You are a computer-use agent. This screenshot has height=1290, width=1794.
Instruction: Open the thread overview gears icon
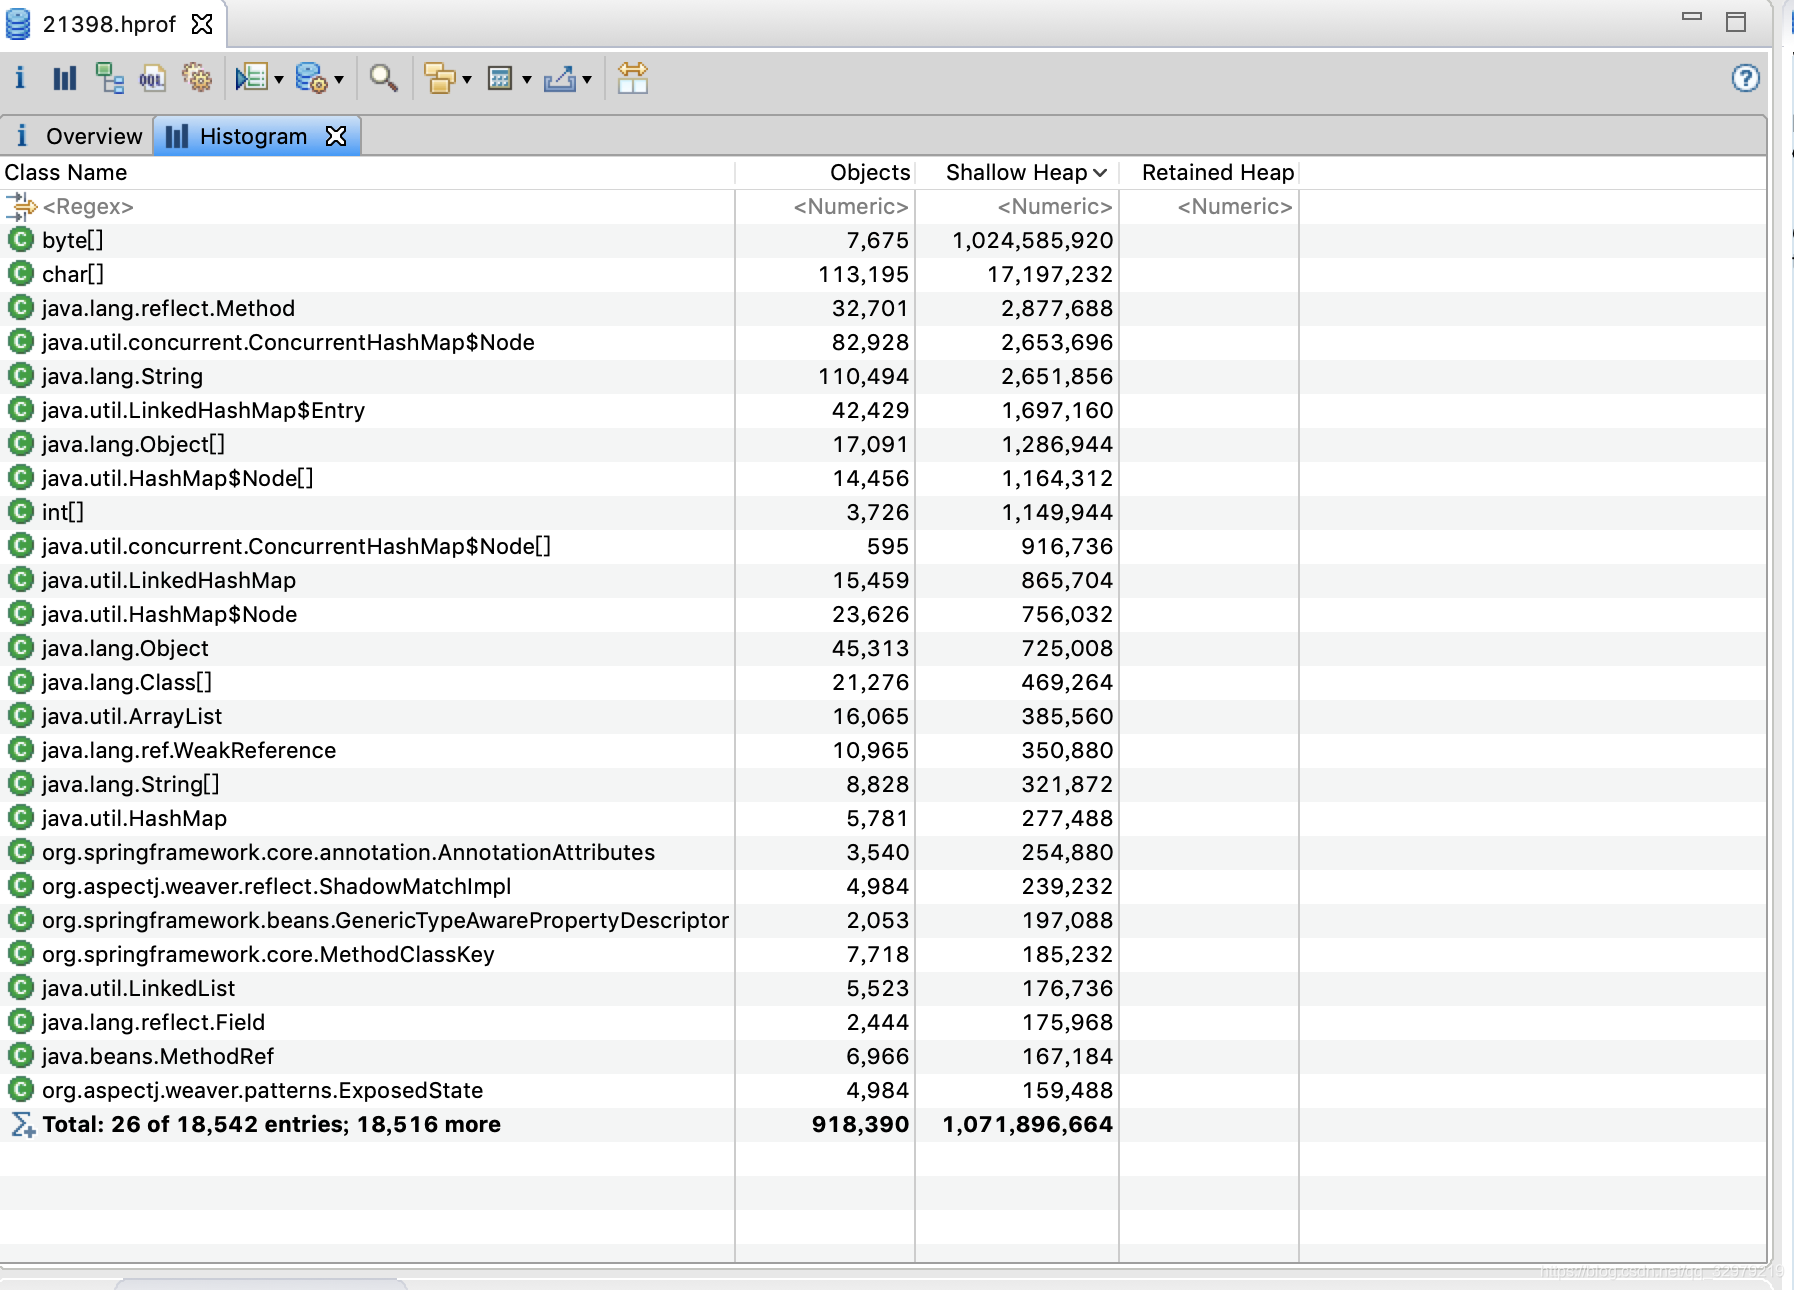click(x=197, y=78)
